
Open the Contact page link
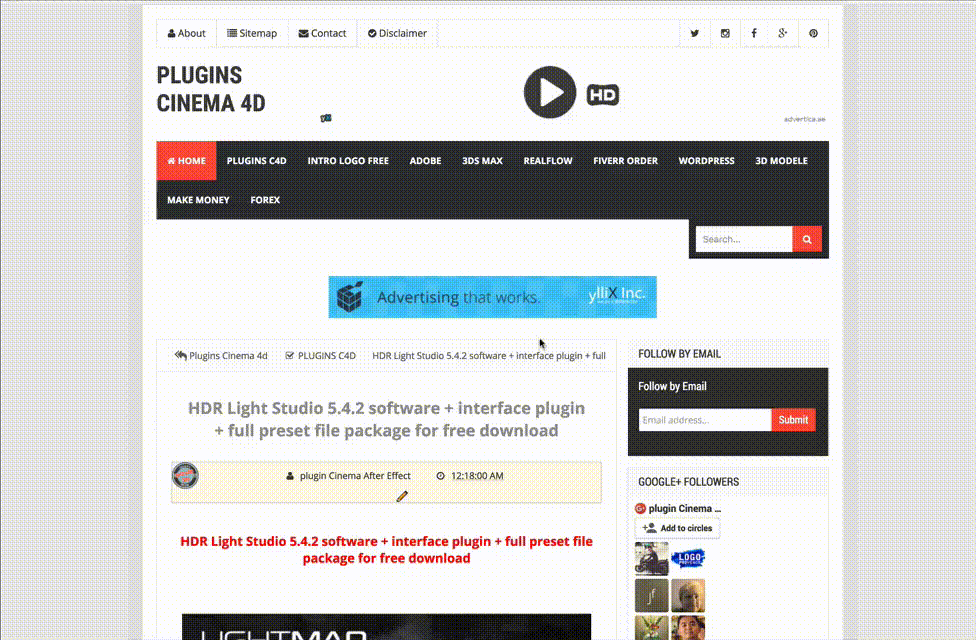point(322,33)
